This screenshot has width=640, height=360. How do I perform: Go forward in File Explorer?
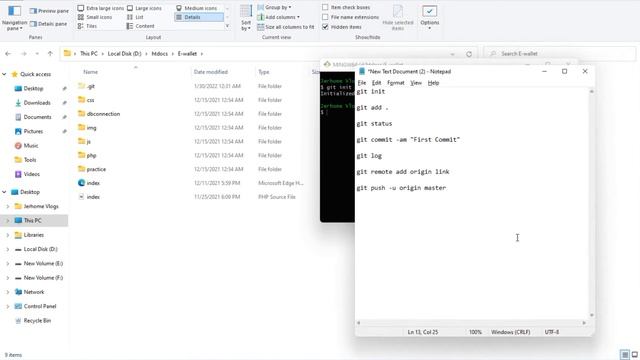(x=24, y=53)
